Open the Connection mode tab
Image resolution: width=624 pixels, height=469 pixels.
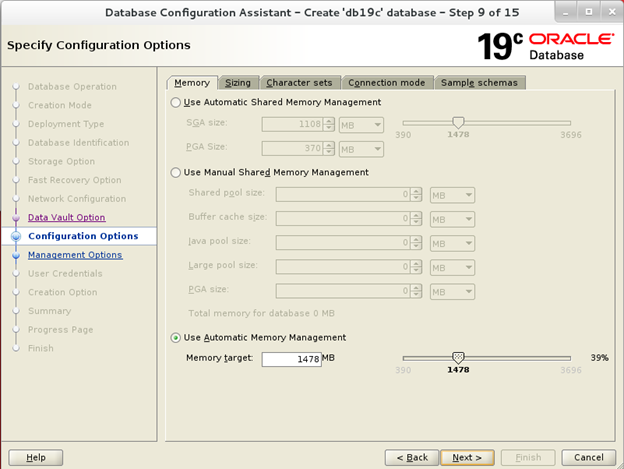386,82
